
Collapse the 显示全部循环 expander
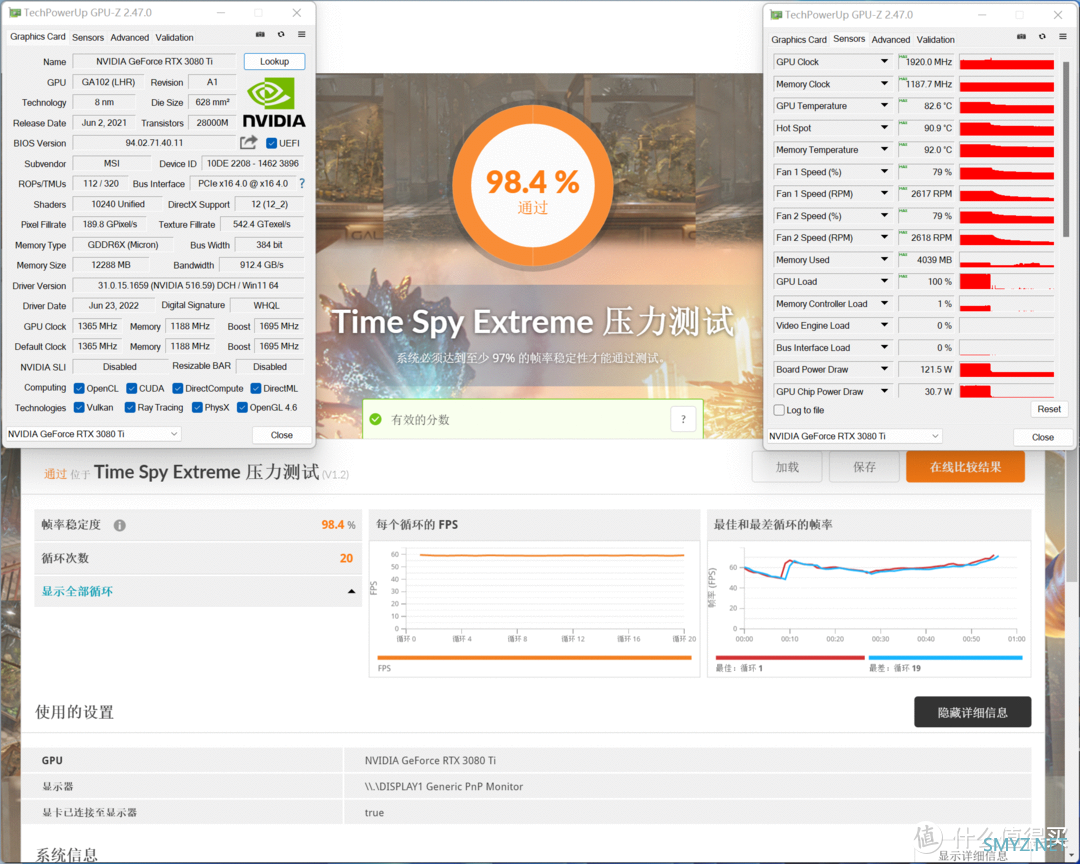(352, 591)
